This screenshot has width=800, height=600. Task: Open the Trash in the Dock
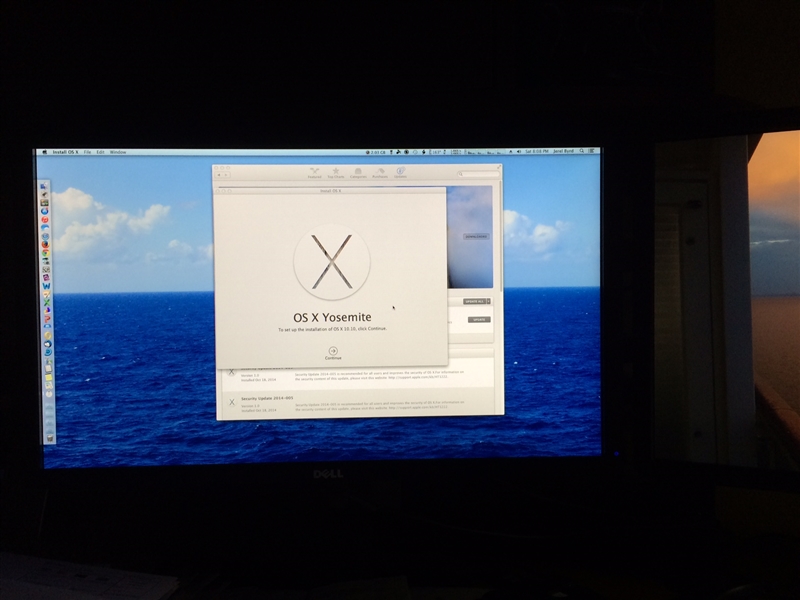[50, 438]
